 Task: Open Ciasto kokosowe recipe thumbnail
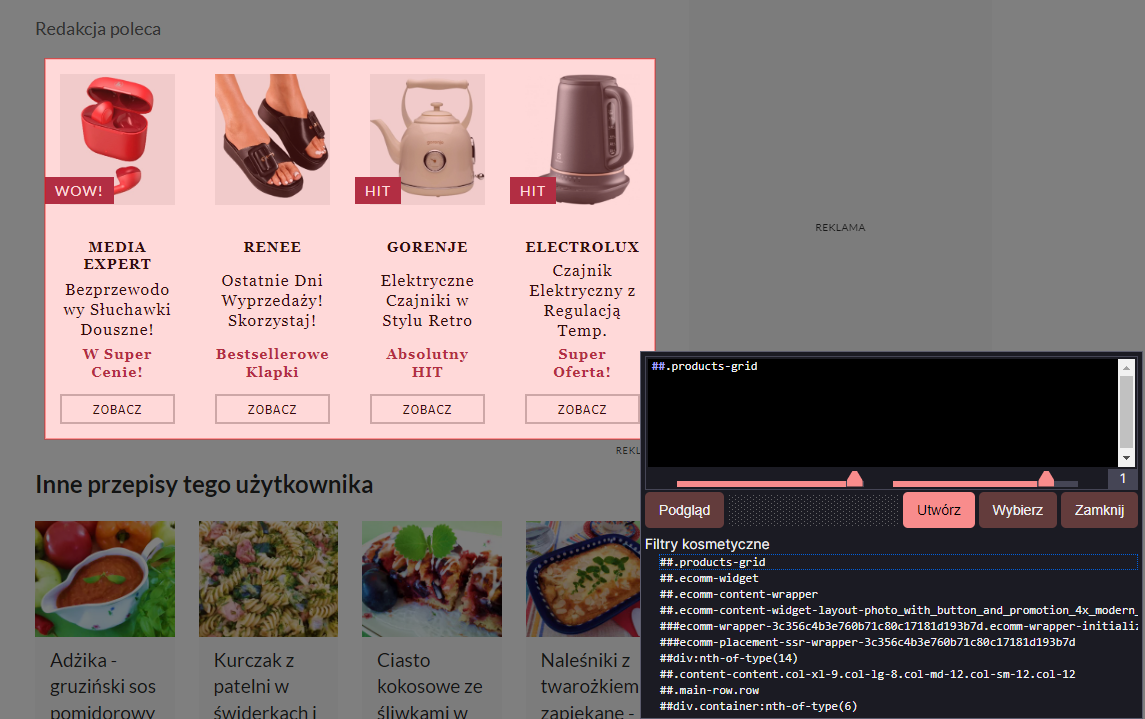click(x=432, y=579)
